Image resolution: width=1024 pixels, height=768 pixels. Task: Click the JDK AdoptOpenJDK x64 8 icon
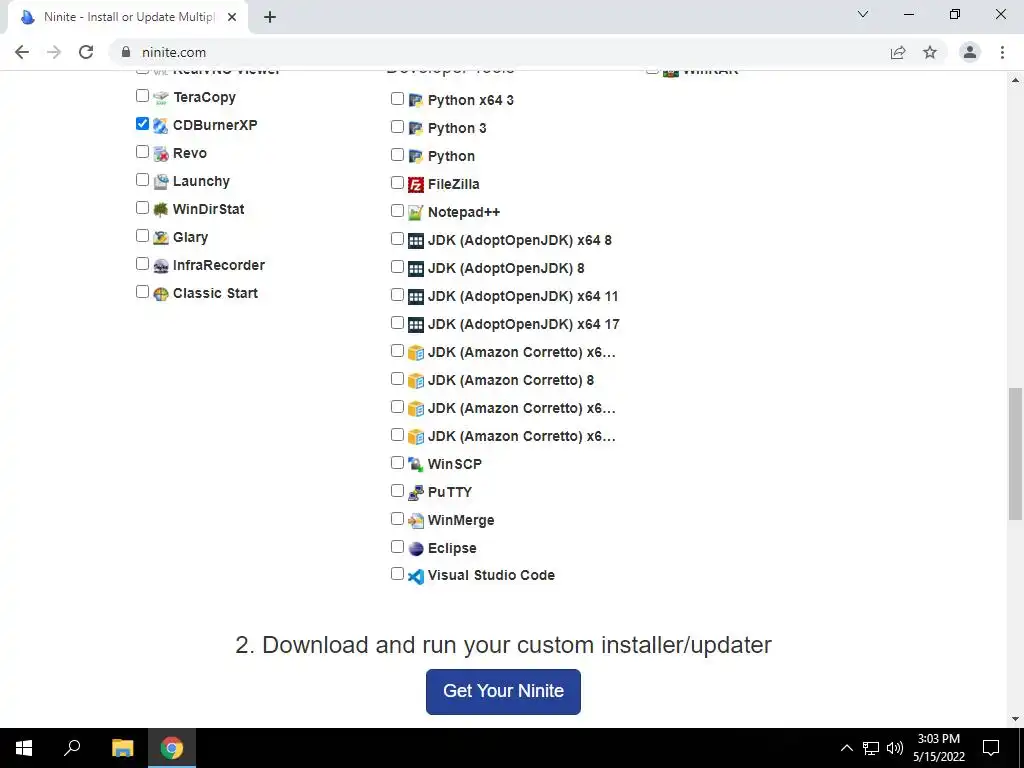pos(416,241)
